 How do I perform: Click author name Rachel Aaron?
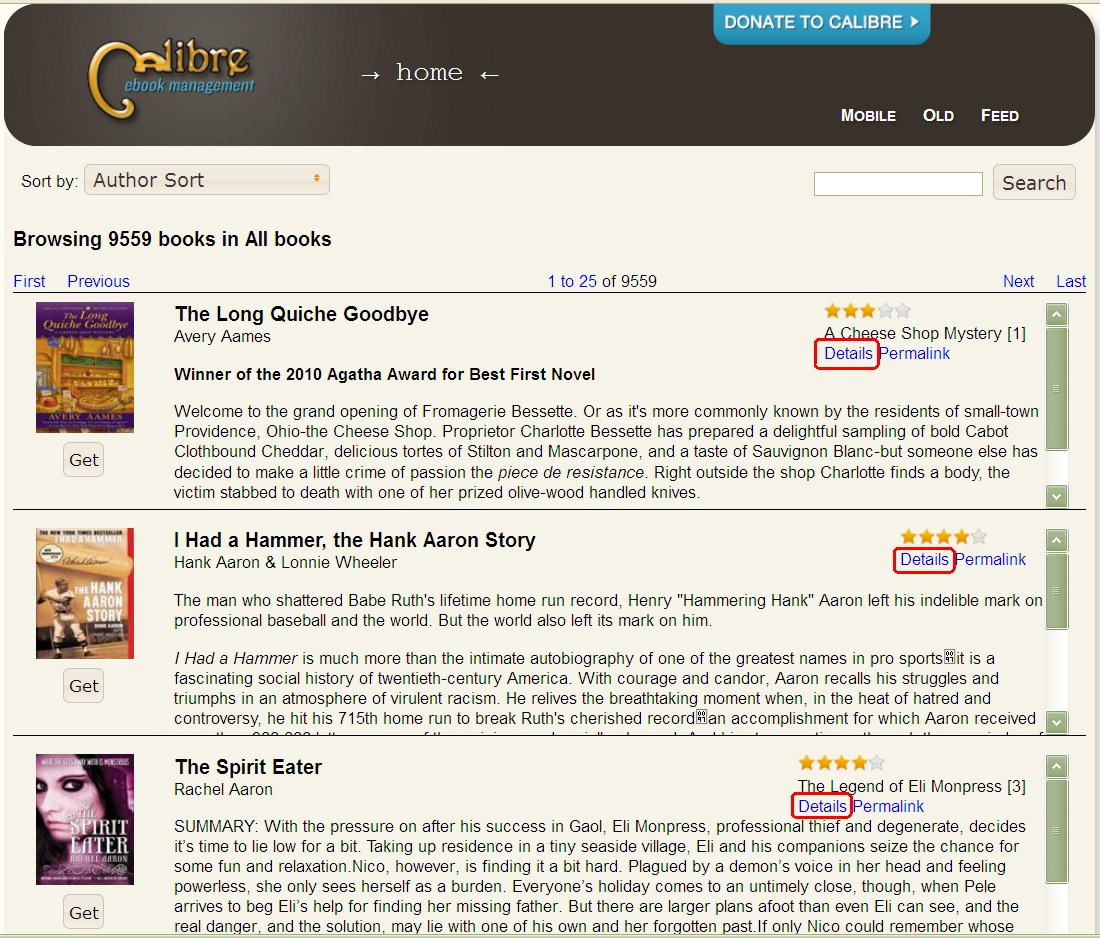[223, 790]
